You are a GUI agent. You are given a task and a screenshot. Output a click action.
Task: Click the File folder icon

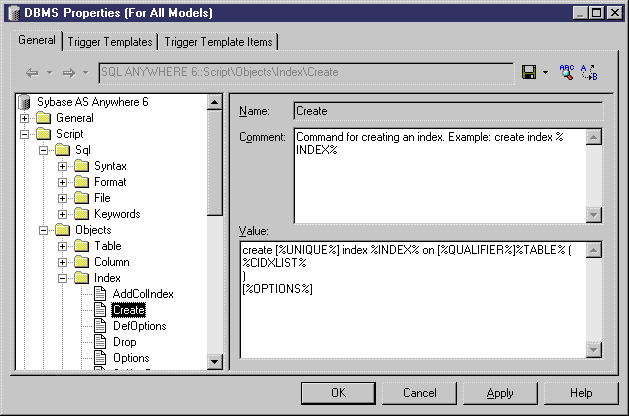pos(81,198)
